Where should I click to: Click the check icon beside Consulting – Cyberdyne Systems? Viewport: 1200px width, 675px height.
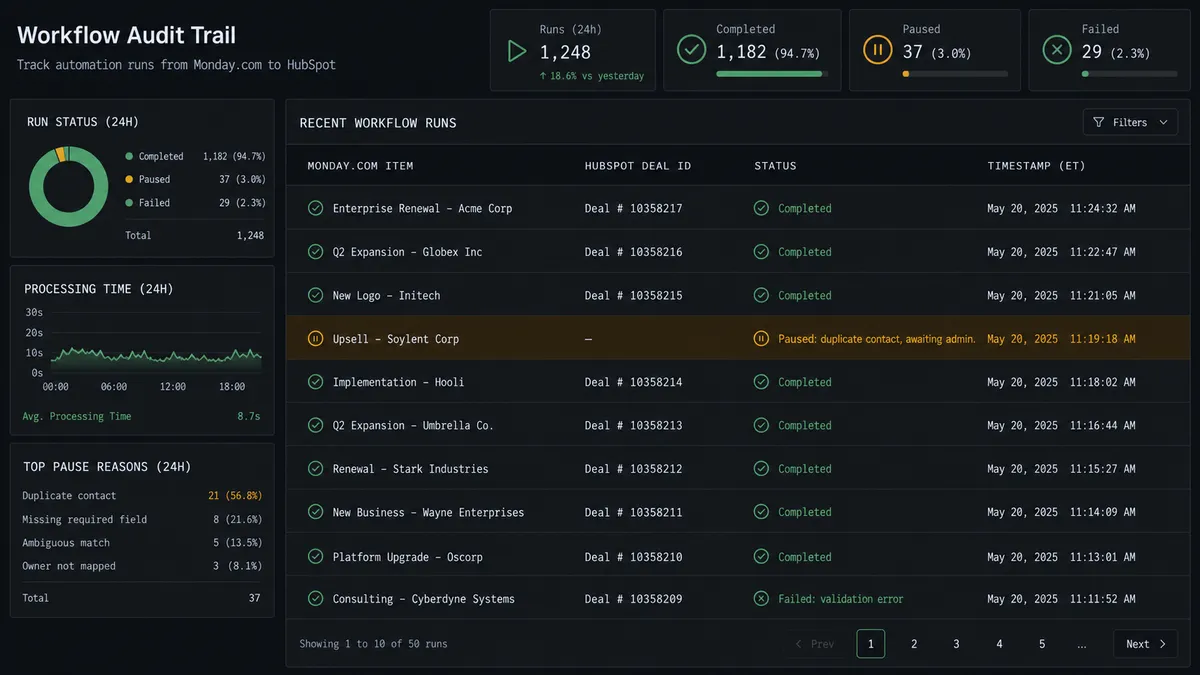(315, 599)
